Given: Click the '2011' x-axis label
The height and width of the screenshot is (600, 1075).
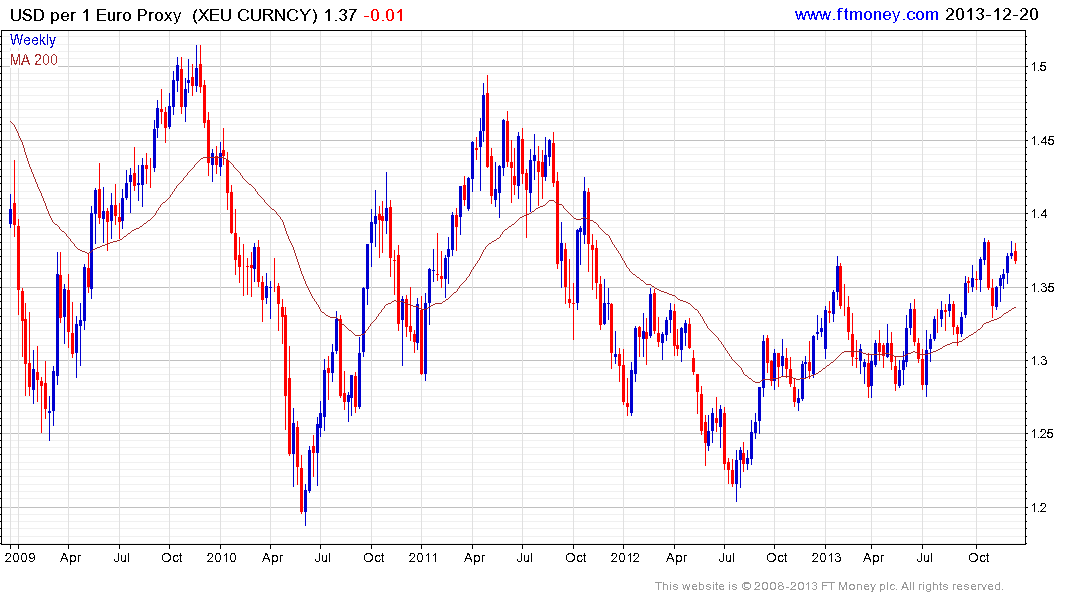Looking at the screenshot, I should (x=422, y=557).
